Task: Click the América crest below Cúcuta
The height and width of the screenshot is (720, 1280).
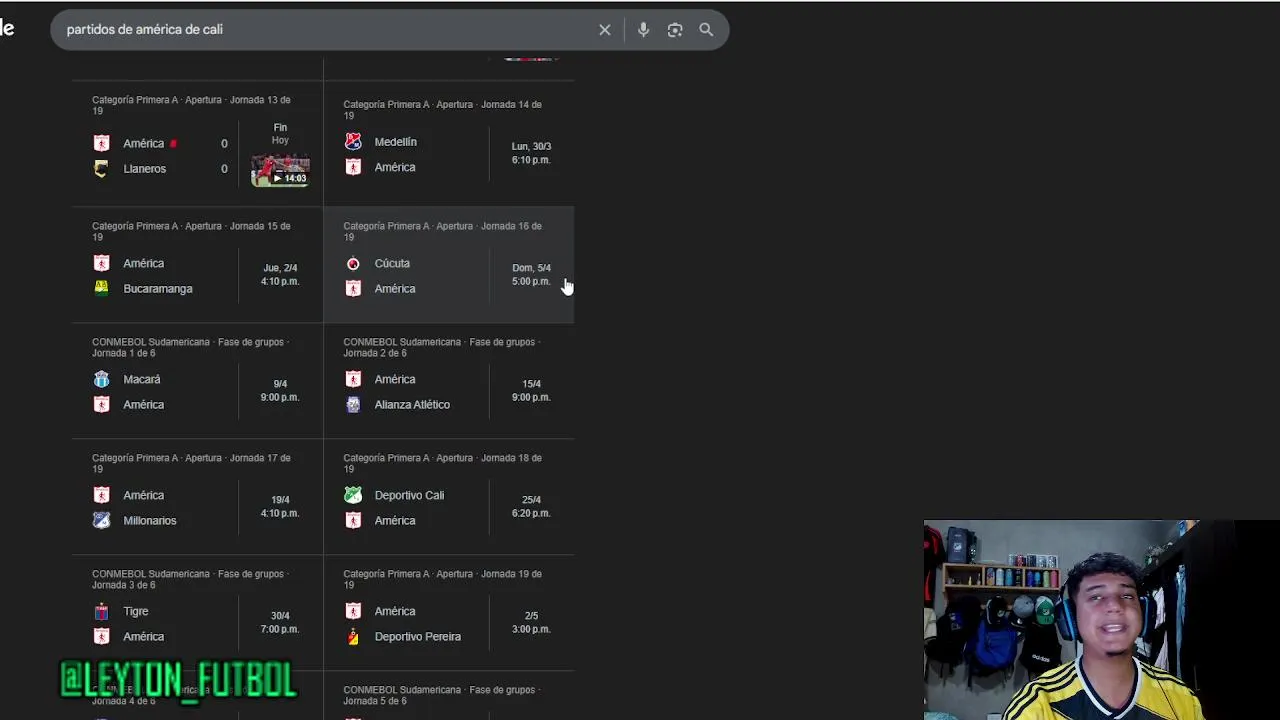Action: (353, 288)
